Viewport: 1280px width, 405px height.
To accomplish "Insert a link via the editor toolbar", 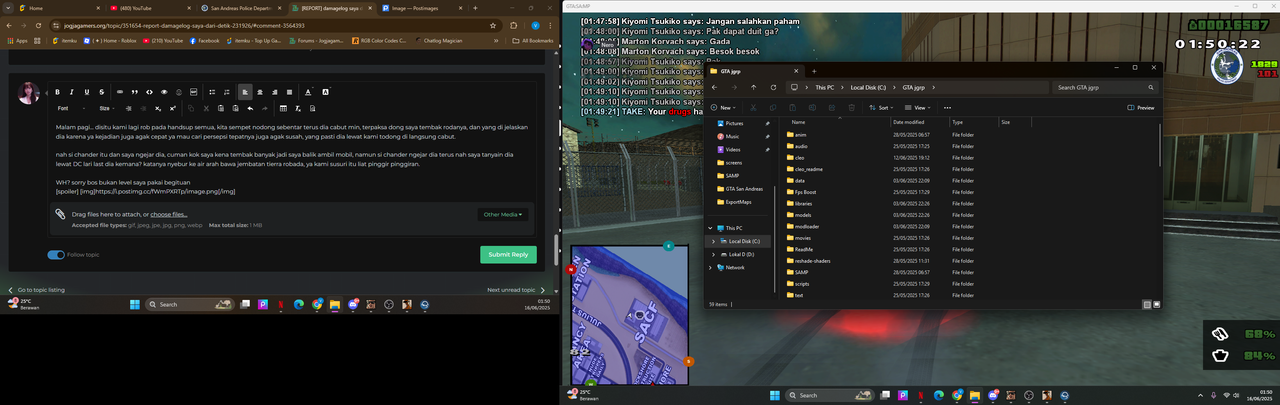I will coord(120,92).
